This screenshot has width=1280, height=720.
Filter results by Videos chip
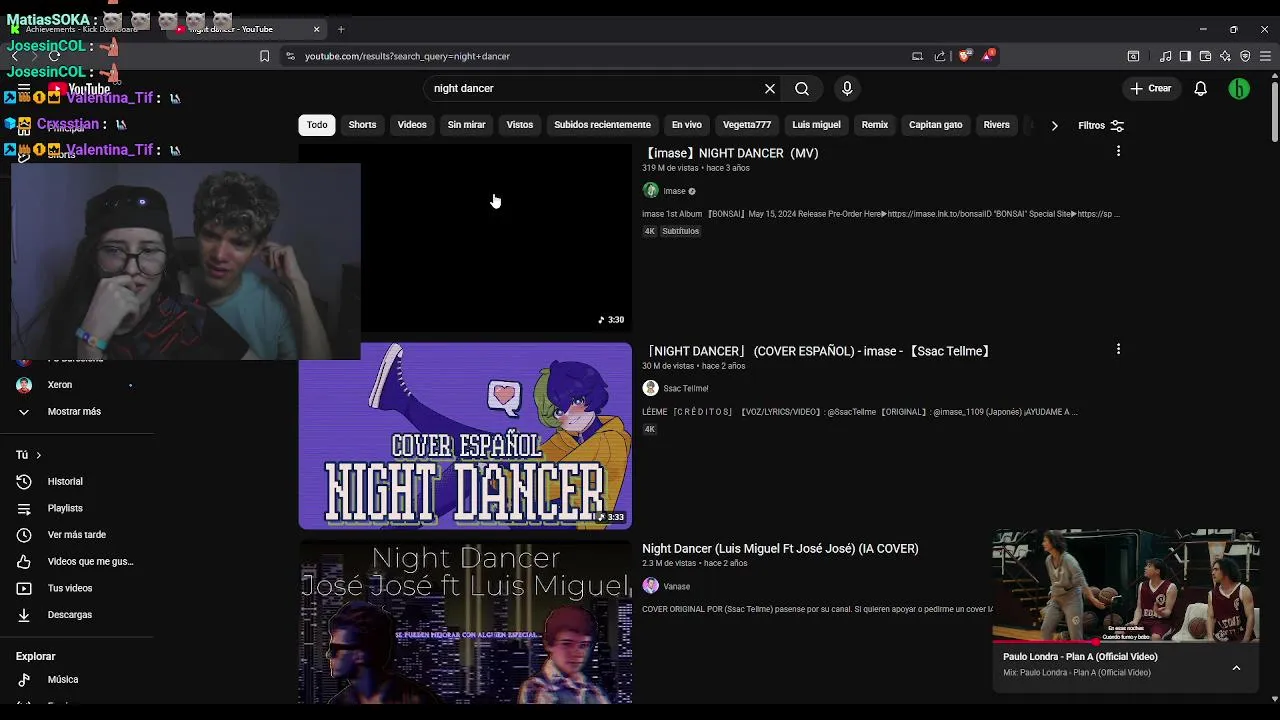click(x=412, y=125)
